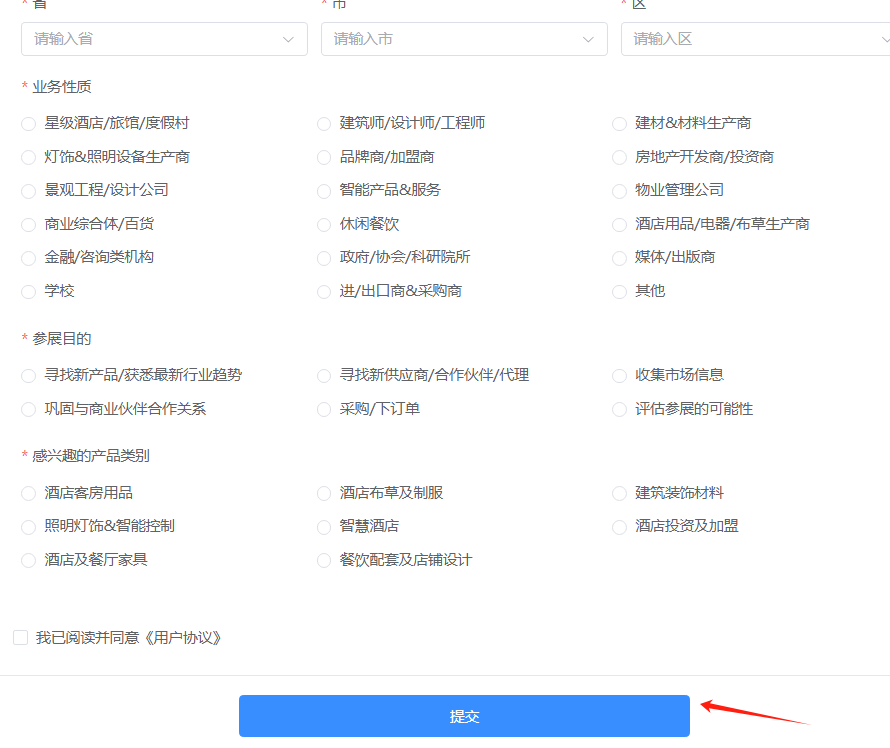Select 休闲餐饮 radio button
Viewport: 890px width, 748px height.
[324, 225]
